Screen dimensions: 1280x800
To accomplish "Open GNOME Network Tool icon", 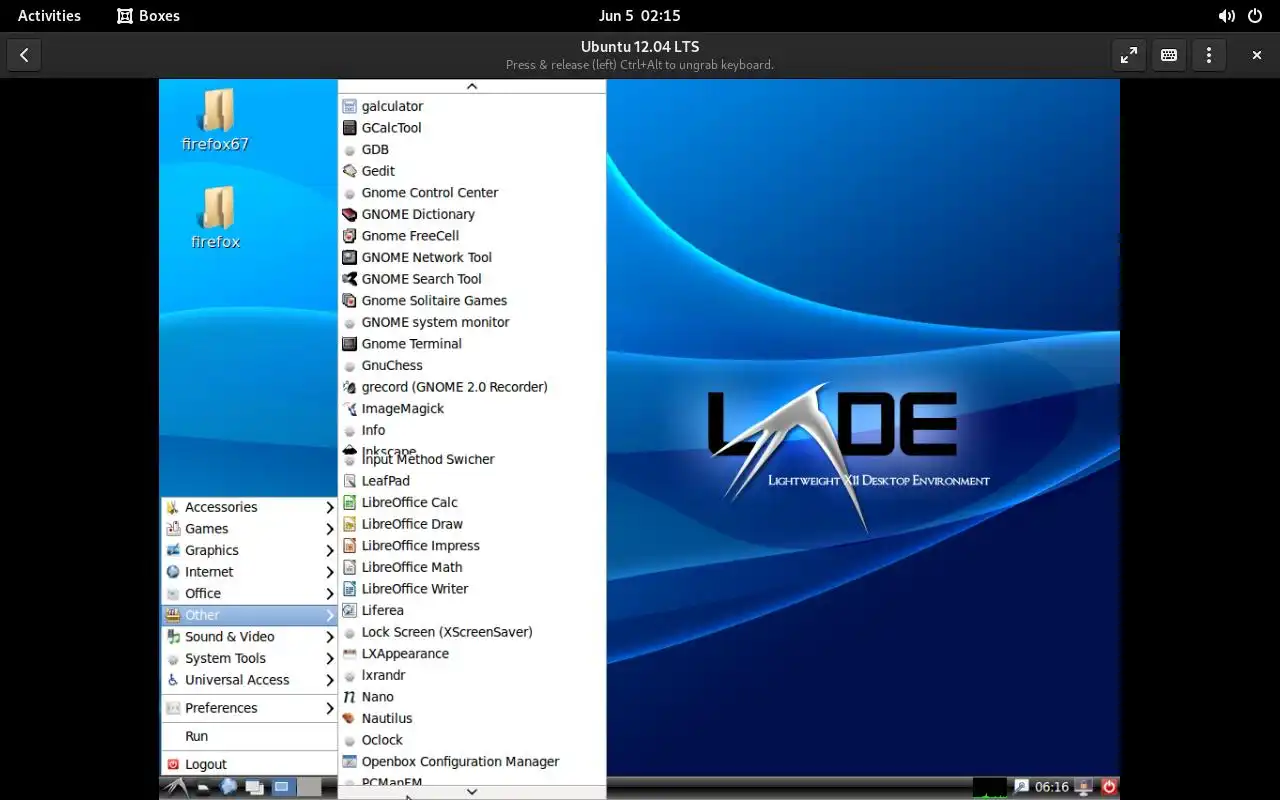I will [x=349, y=257].
